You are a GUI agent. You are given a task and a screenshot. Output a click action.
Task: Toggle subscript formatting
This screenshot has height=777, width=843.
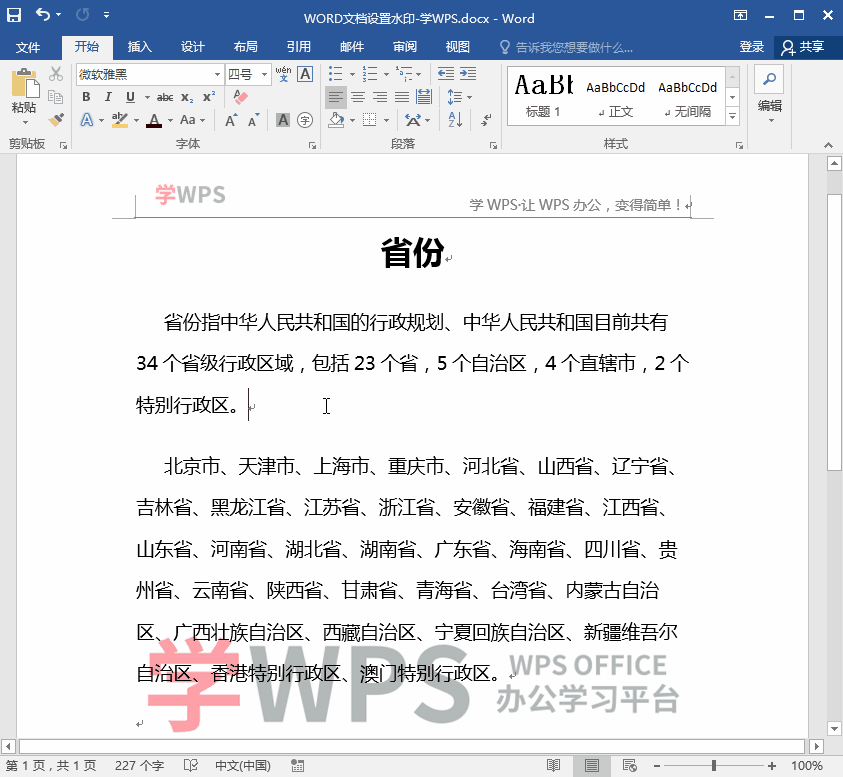pos(187,97)
